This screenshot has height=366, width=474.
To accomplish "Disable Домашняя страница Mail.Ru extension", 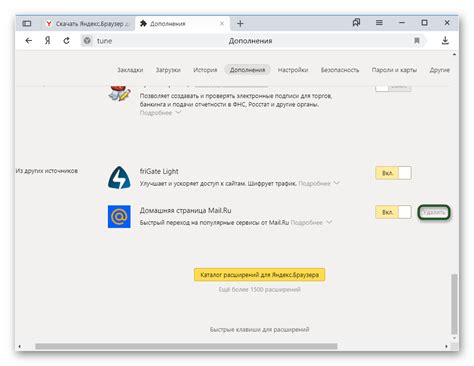I will (393, 212).
